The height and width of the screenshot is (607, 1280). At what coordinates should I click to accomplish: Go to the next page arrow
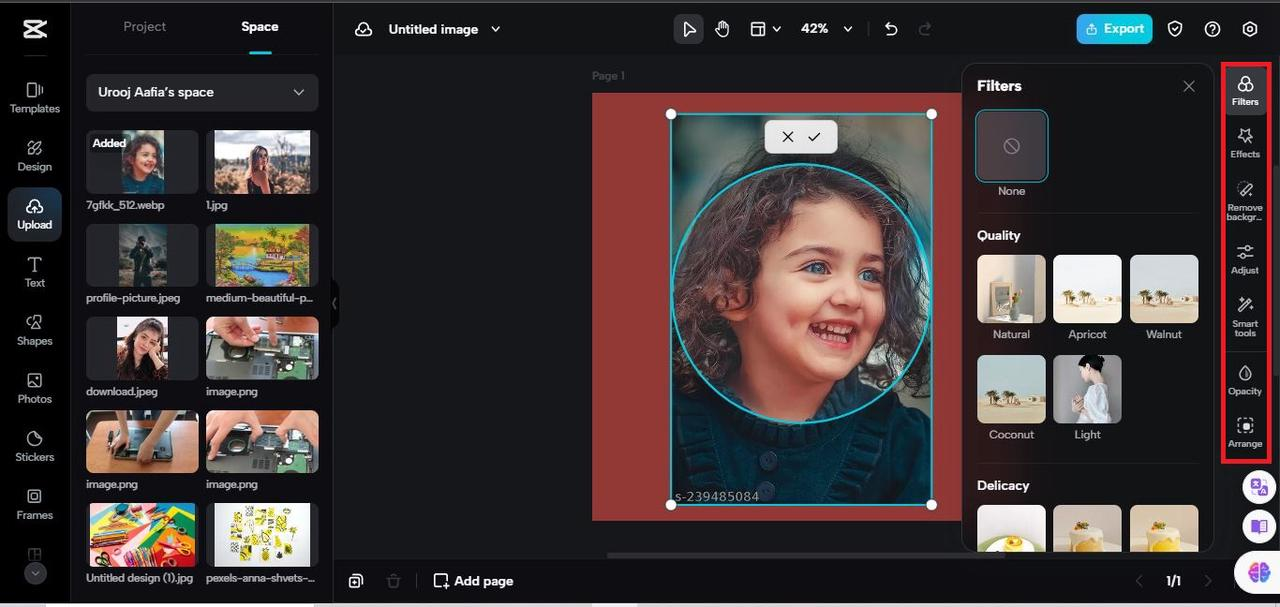point(1208,581)
